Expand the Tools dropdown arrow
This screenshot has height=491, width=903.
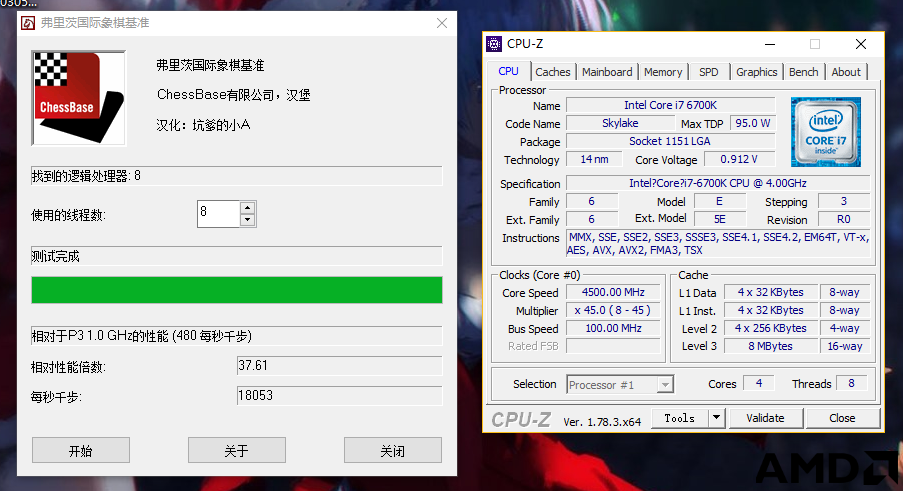[716, 418]
